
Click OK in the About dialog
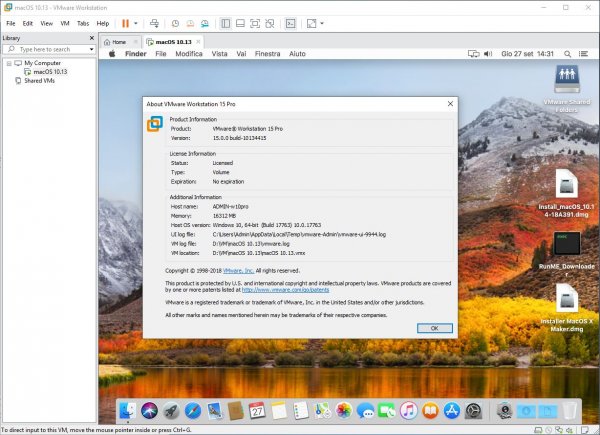coord(433,327)
